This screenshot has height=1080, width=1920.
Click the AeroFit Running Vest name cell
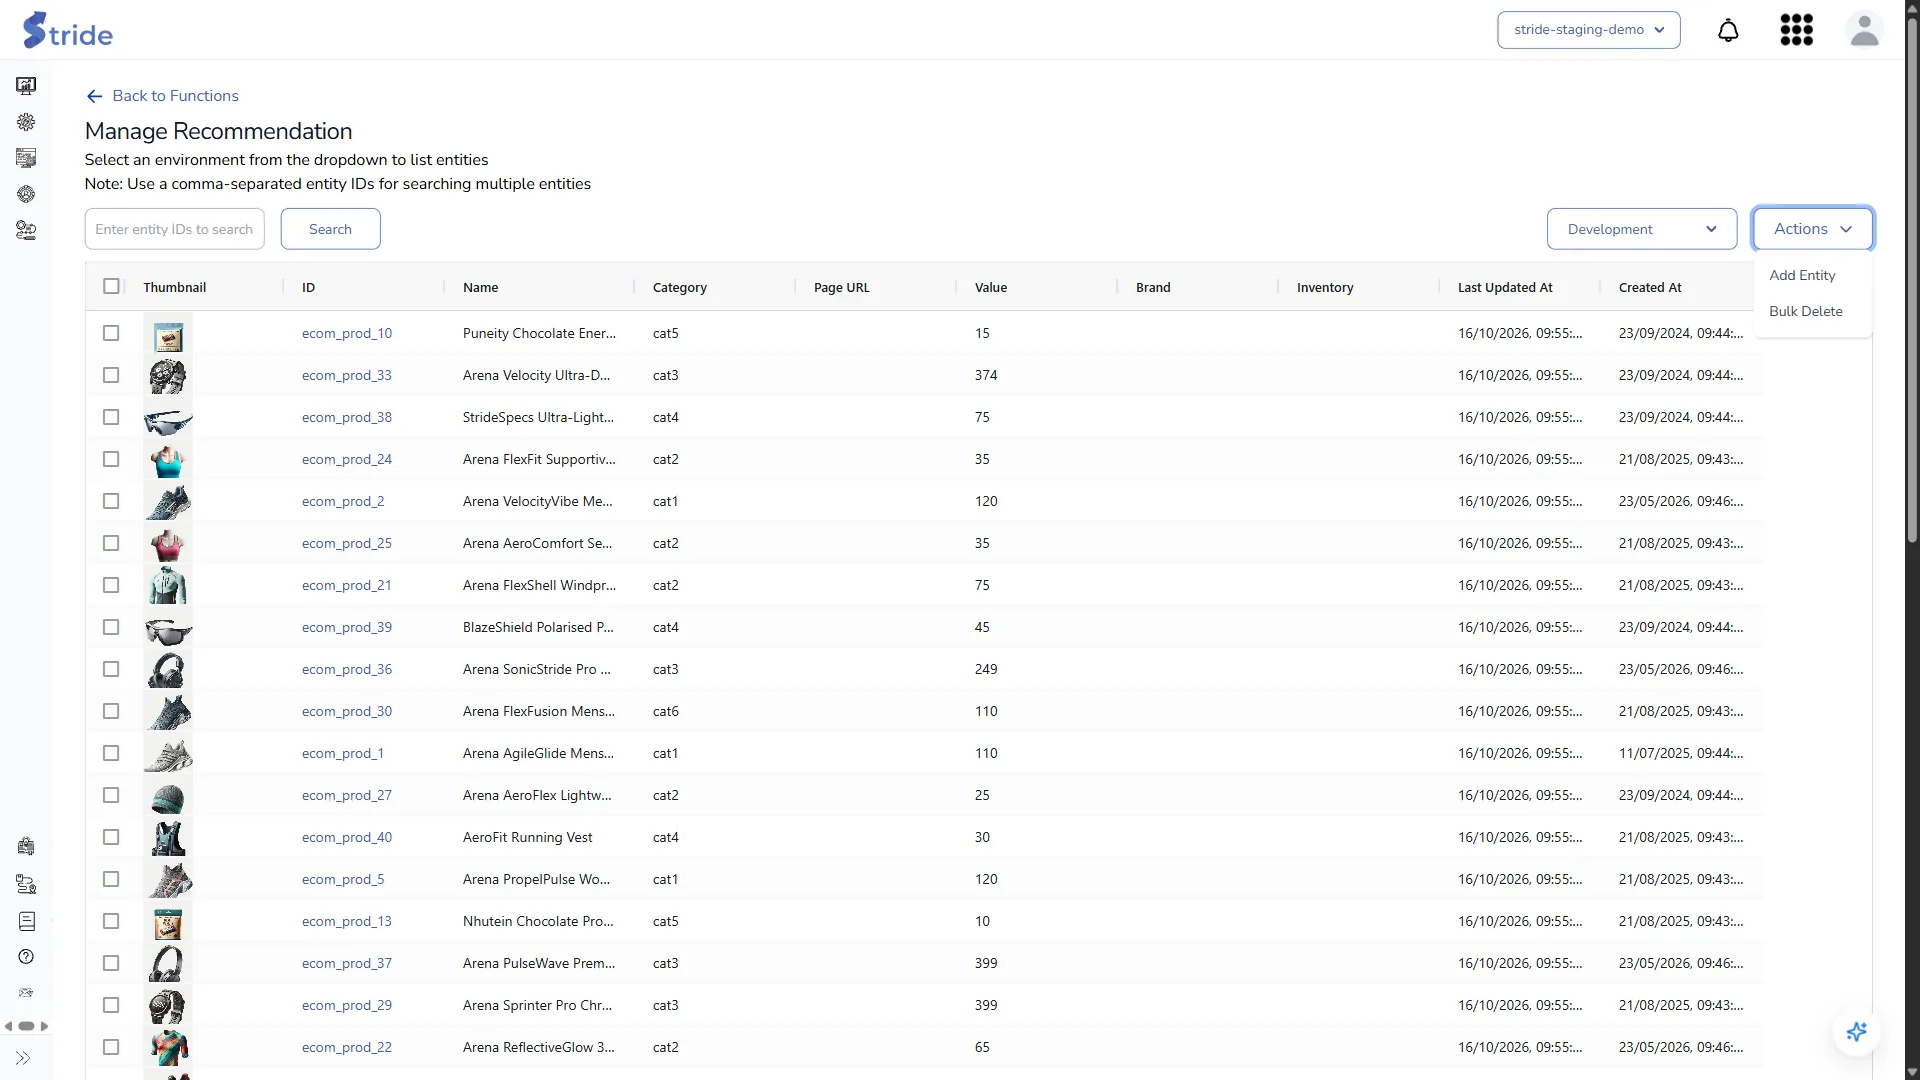click(527, 837)
